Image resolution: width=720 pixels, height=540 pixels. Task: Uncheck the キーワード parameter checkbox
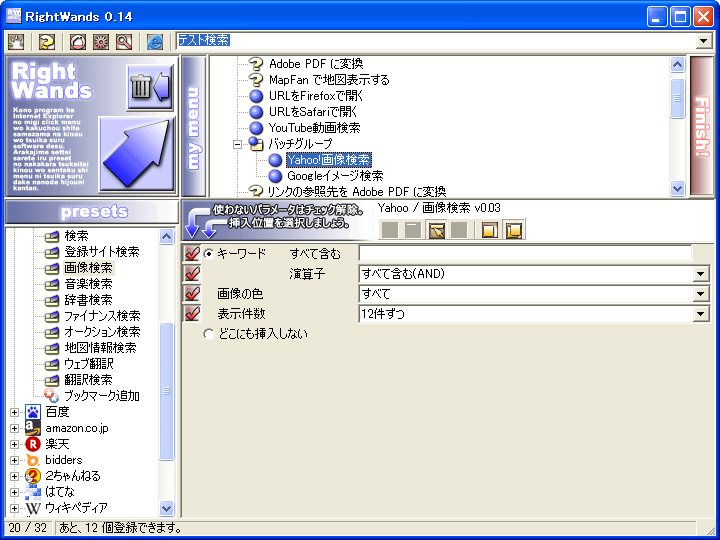pos(192,253)
